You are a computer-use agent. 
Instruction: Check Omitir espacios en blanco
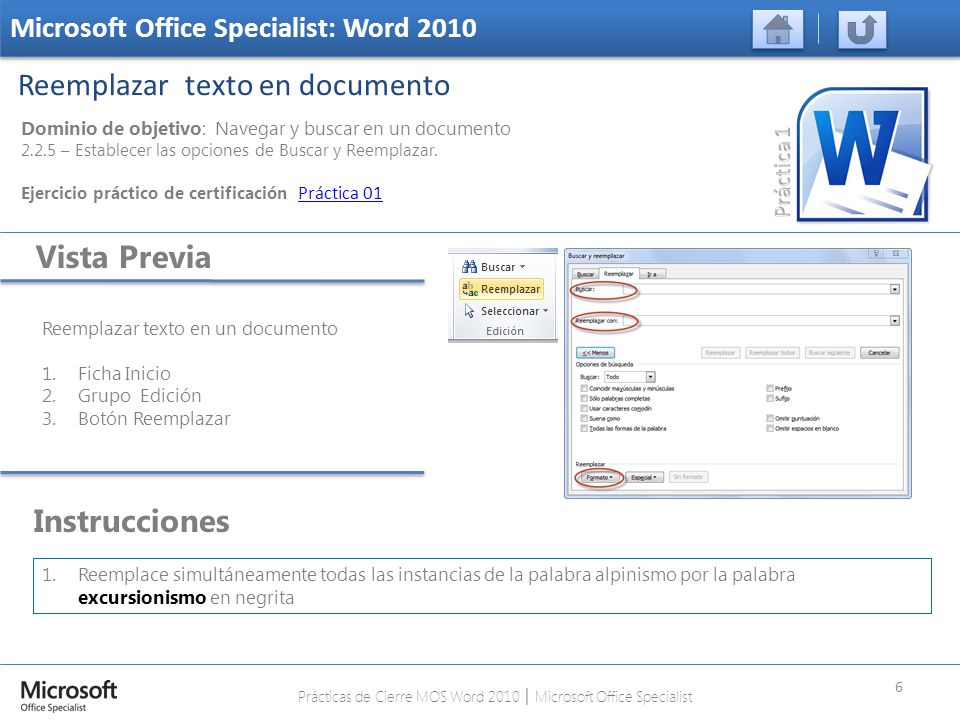point(770,429)
